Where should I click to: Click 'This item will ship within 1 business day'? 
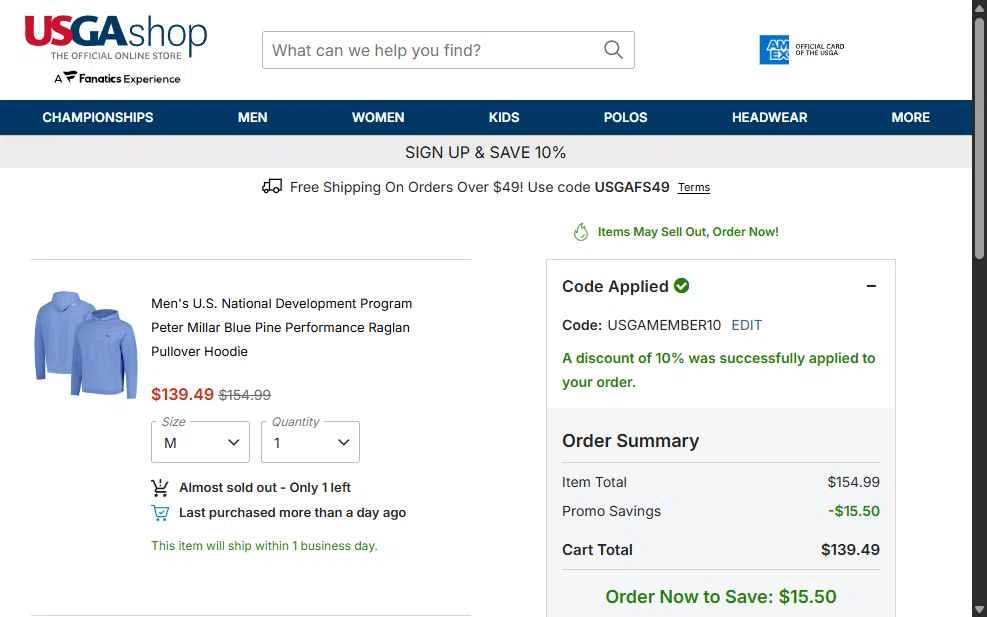point(264,546)
